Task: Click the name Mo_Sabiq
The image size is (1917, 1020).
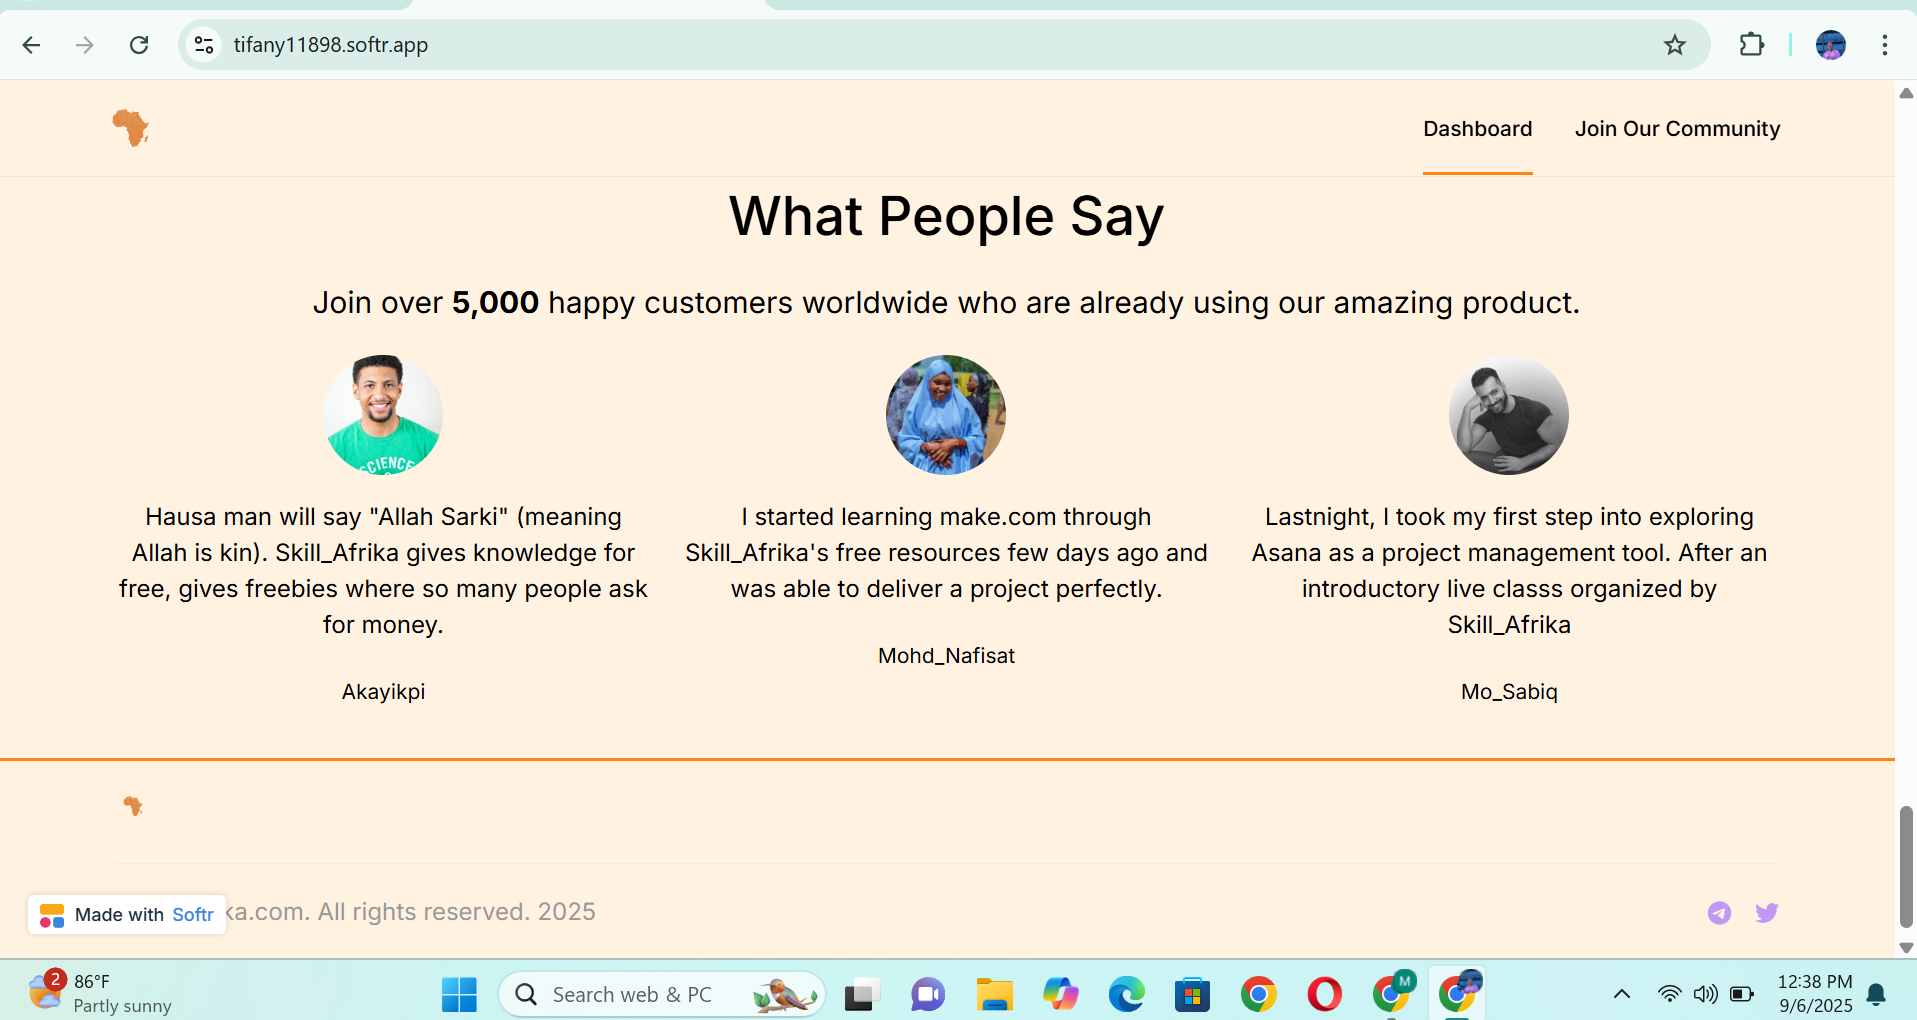Action: coord(1509,692)
